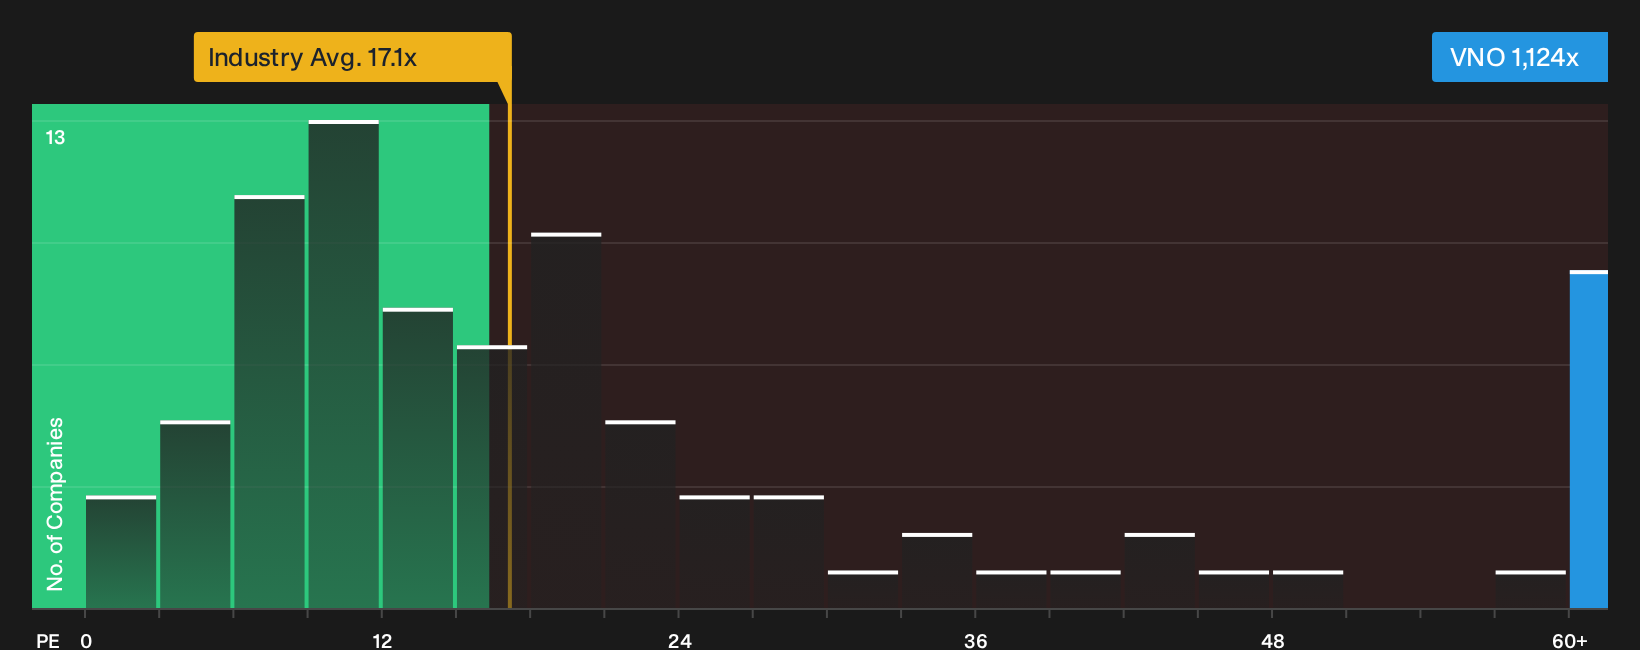Click the x-axis label 24

[x=679, y=640]
